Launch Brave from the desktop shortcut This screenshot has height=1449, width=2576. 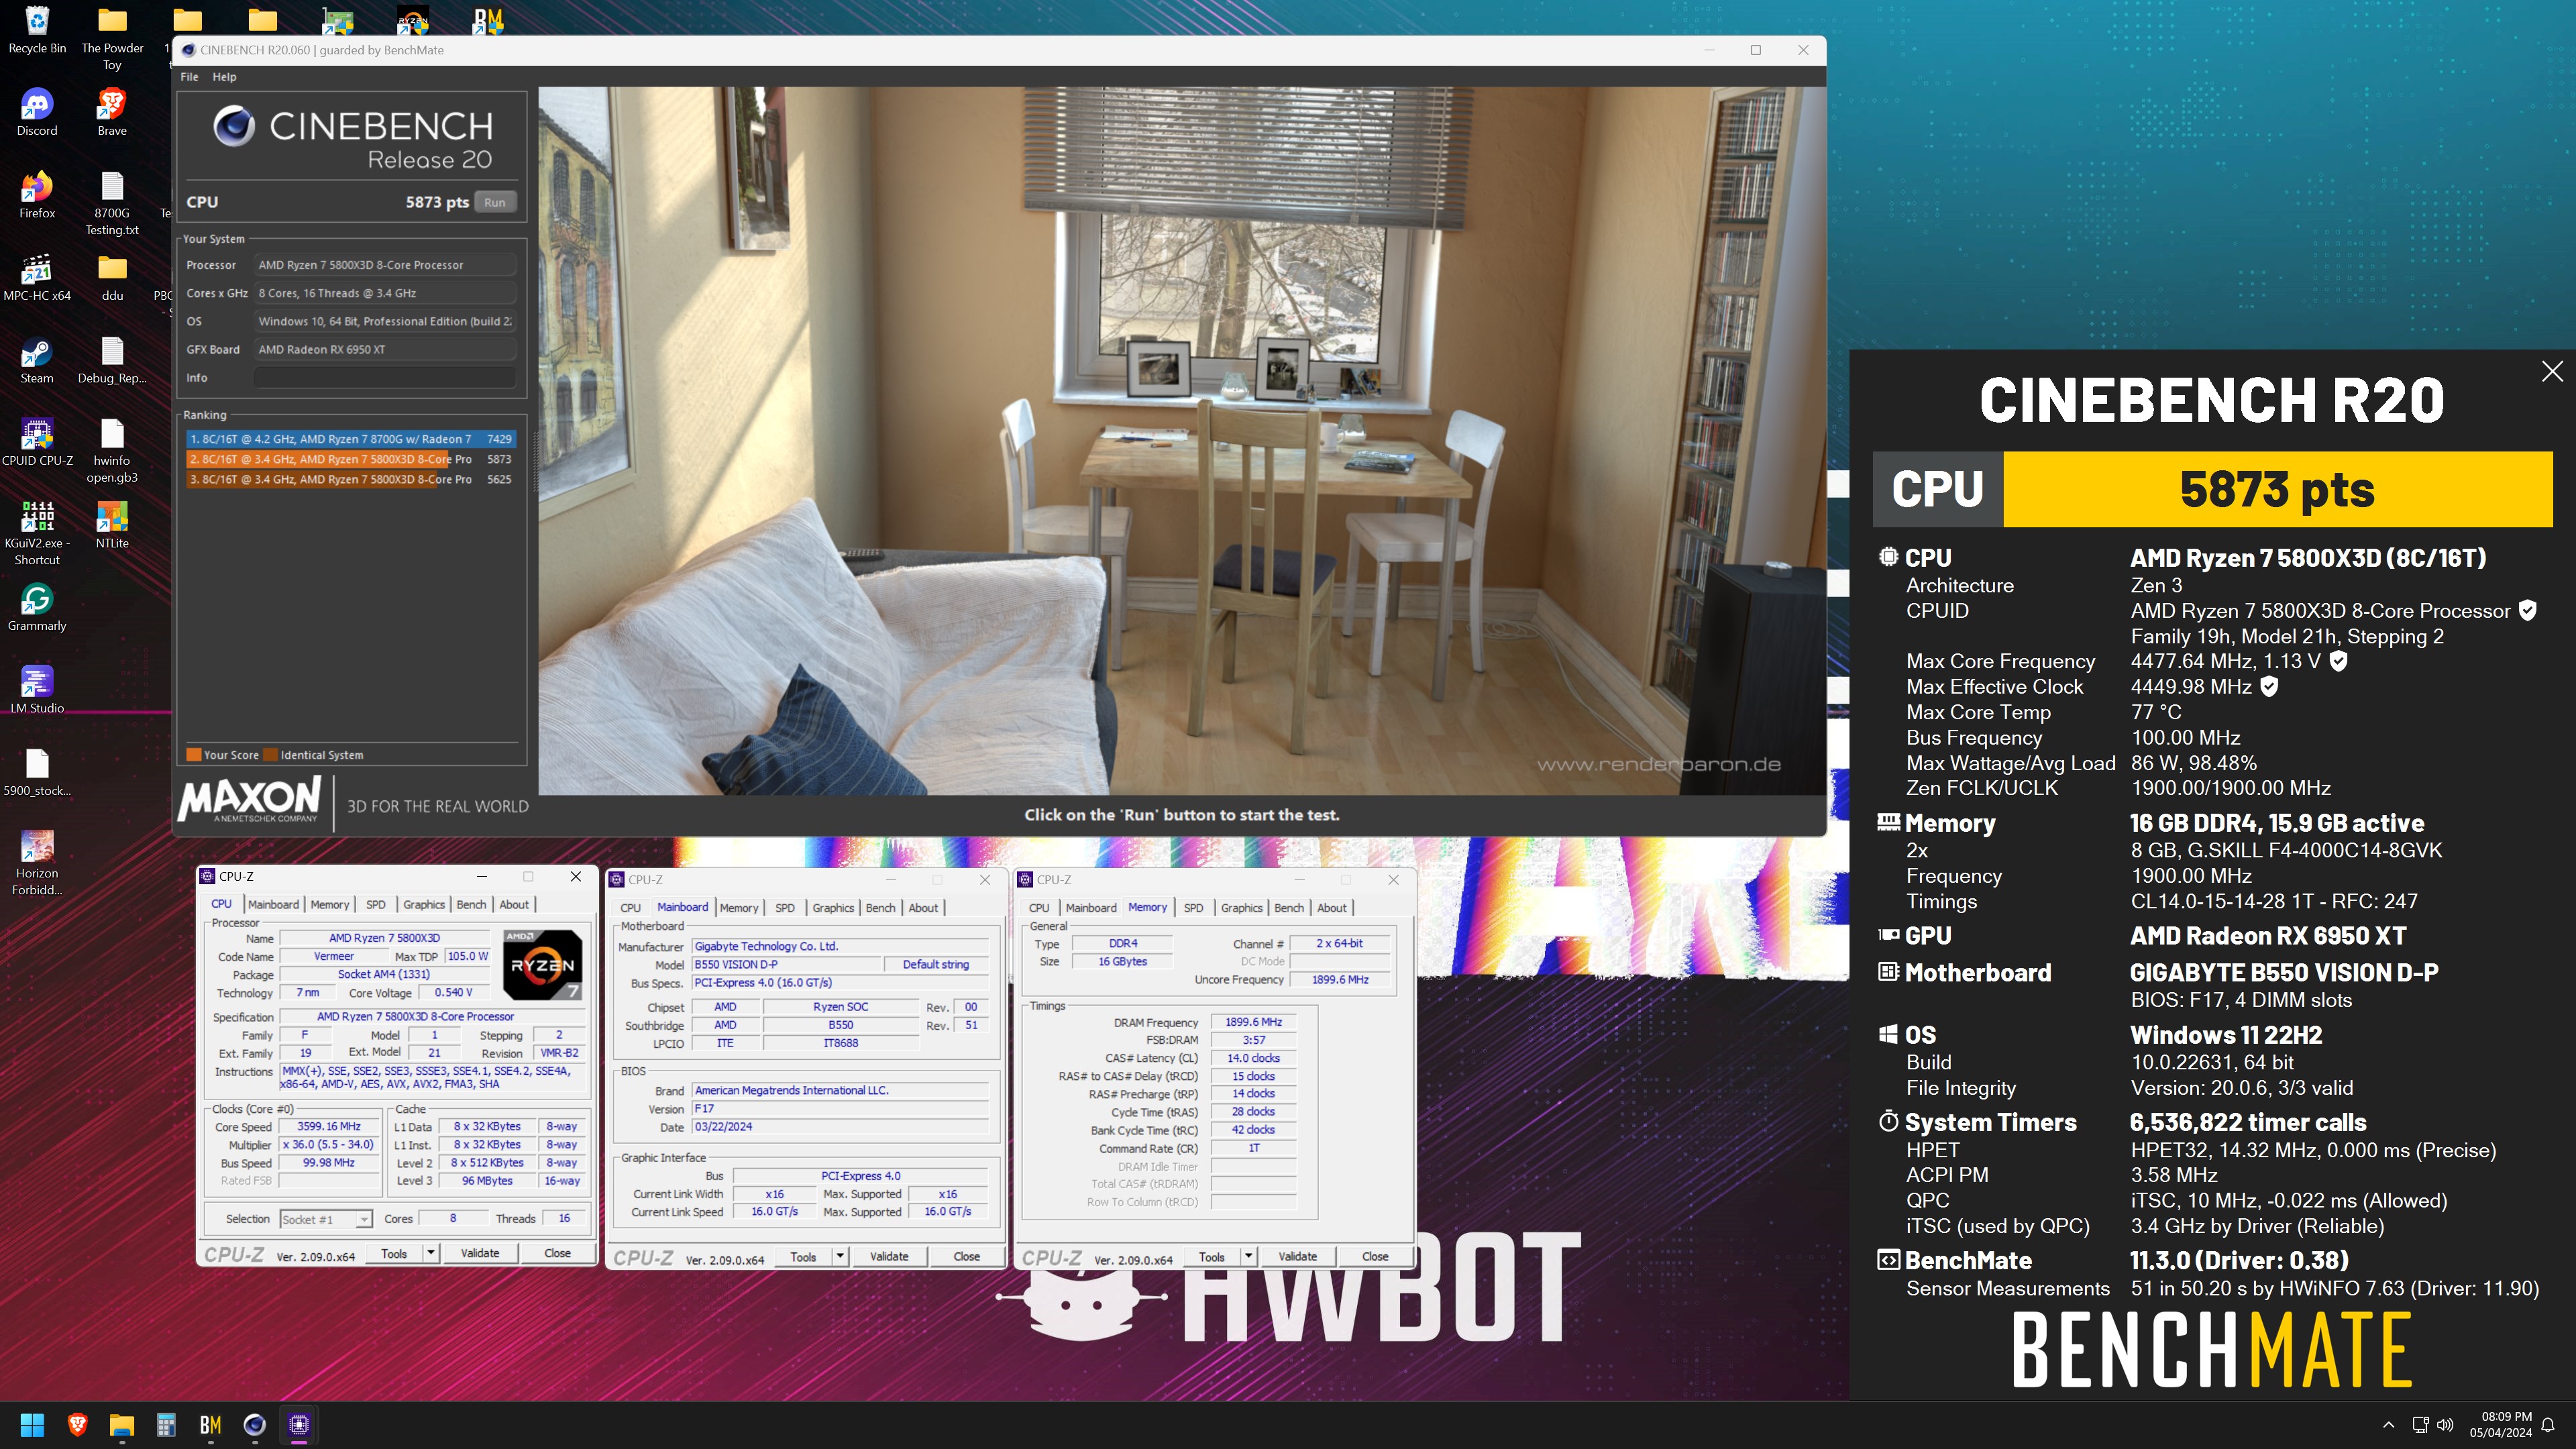pyautogui.click(x=112, y=112)
